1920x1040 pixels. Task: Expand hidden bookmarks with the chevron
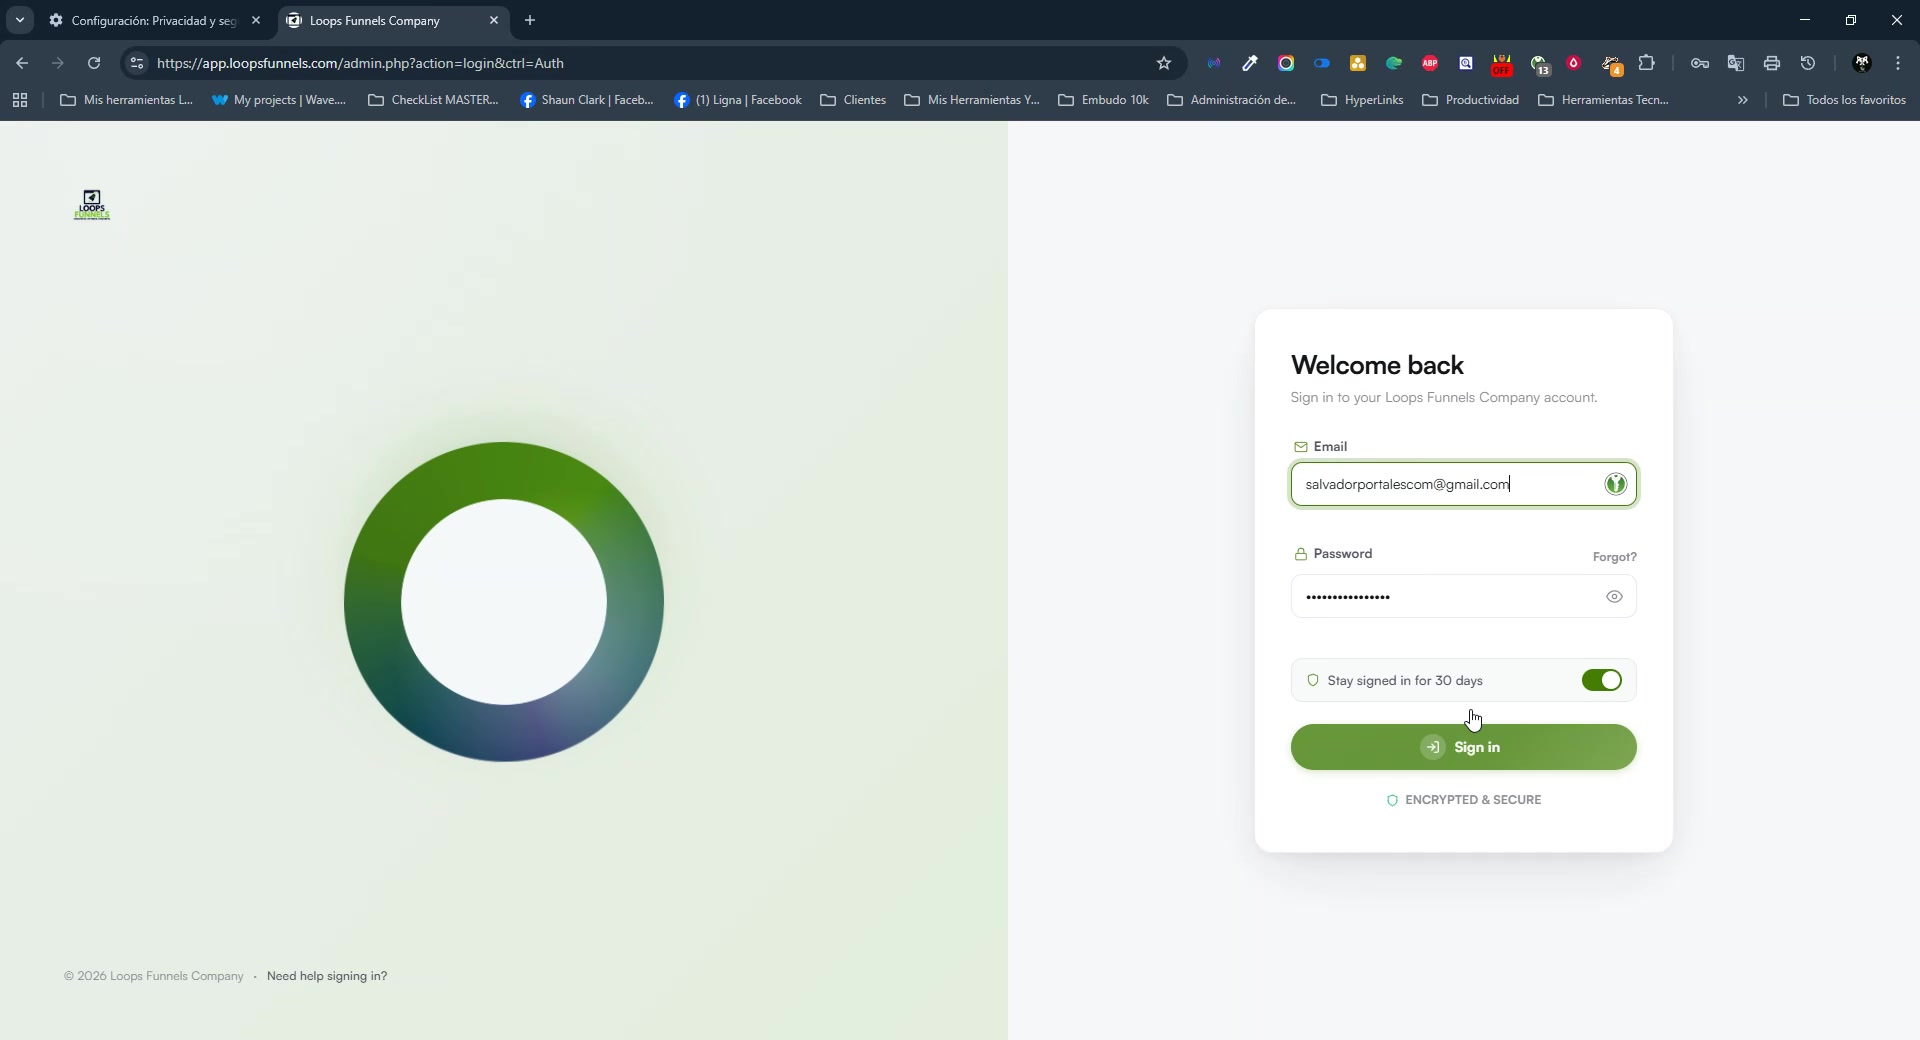coord(1743,100)
